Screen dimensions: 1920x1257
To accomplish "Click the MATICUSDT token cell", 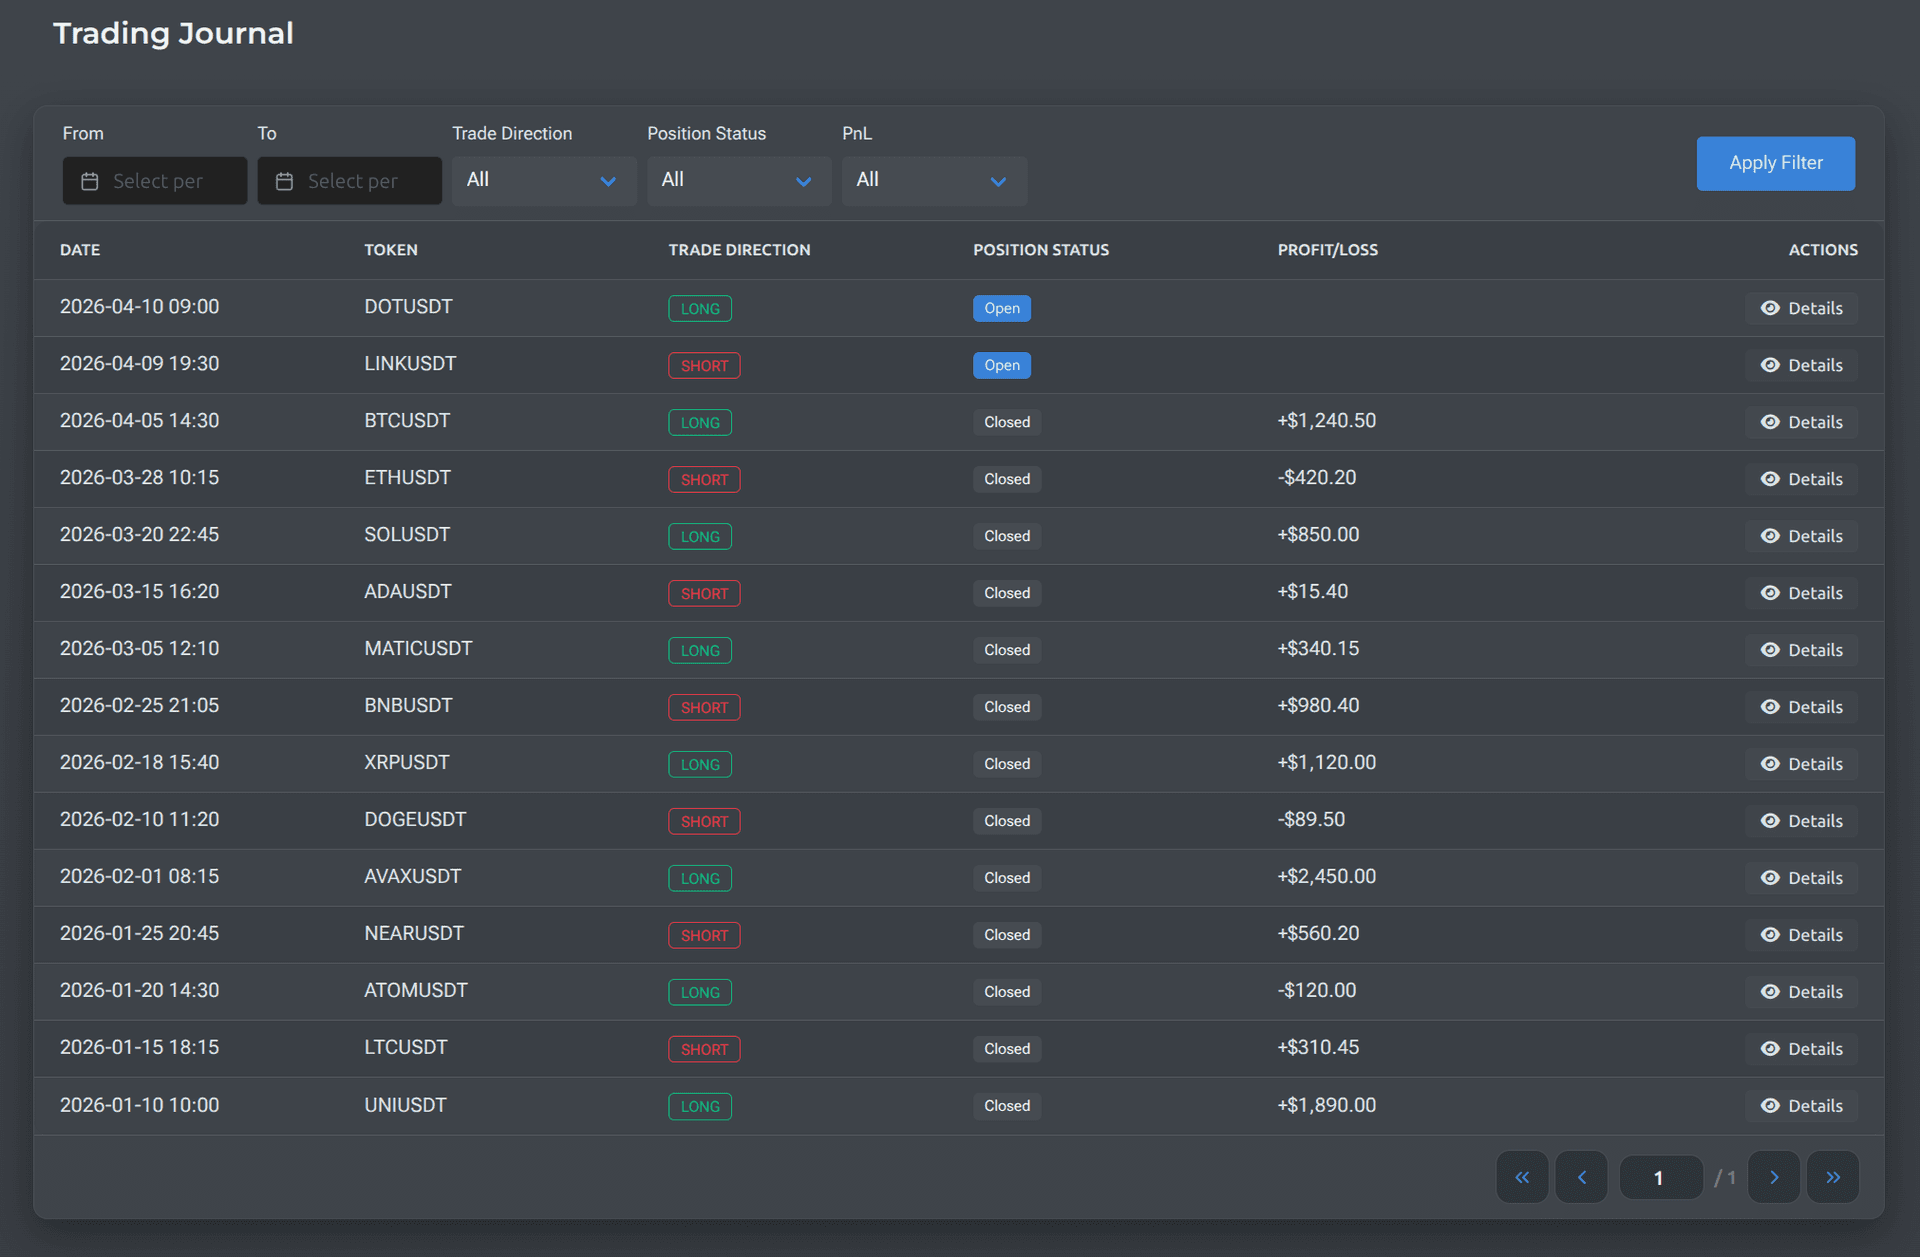I will pos(418,649).
